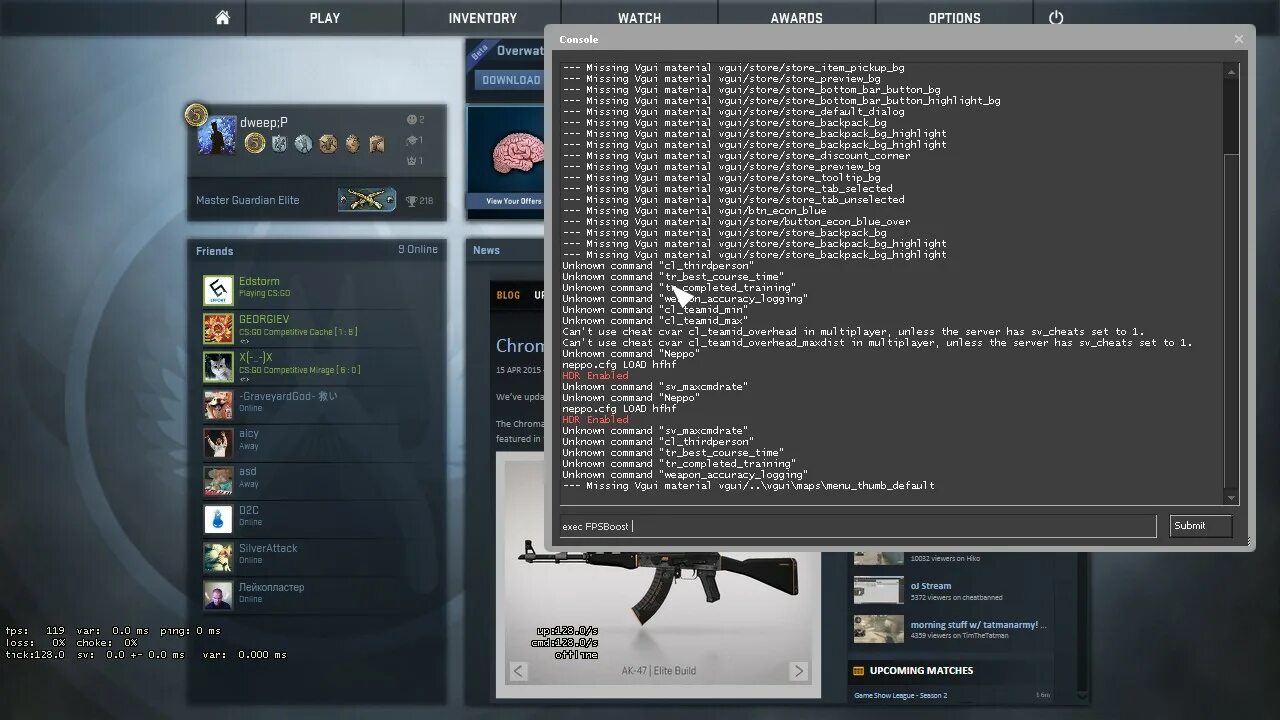Close the Console window
Image resolution: width=1280 pixels, height=720 pixels.
[1239, 39]
